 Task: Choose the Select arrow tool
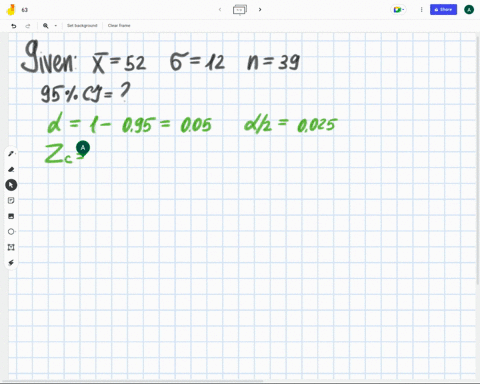pyautogui.click(x=11, y=185)
